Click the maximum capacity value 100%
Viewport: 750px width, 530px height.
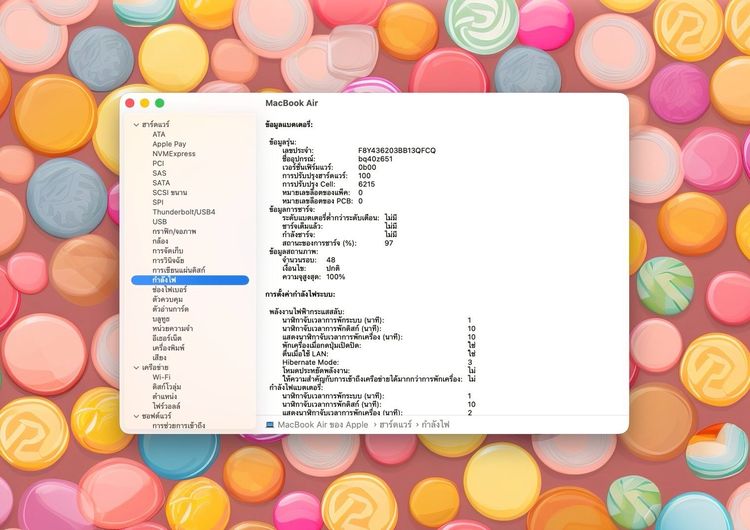(335, 277)
